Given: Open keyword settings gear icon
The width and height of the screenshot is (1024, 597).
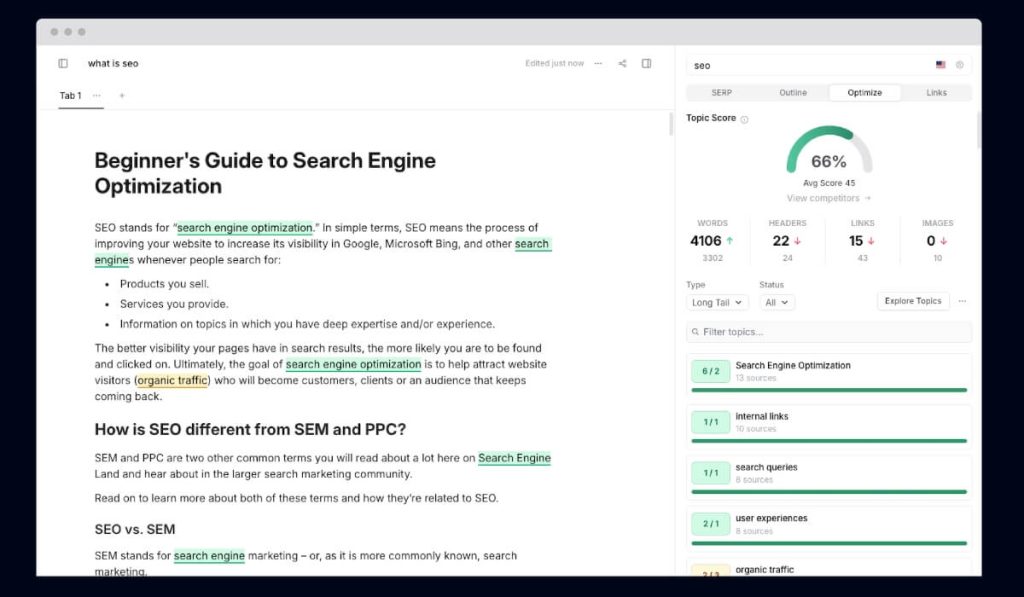Looking at the screenshot, I should 959,65.
